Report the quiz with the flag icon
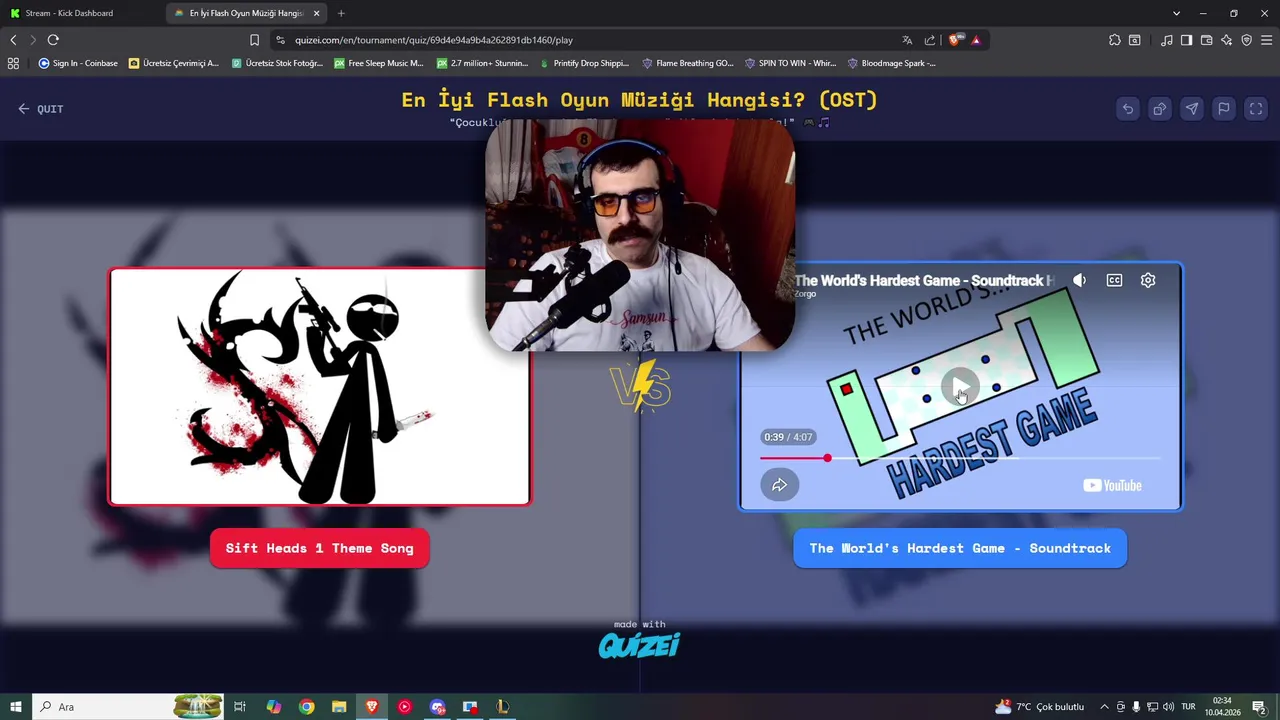Screen dimensions: 1280x720 (x=1224, y=109)
